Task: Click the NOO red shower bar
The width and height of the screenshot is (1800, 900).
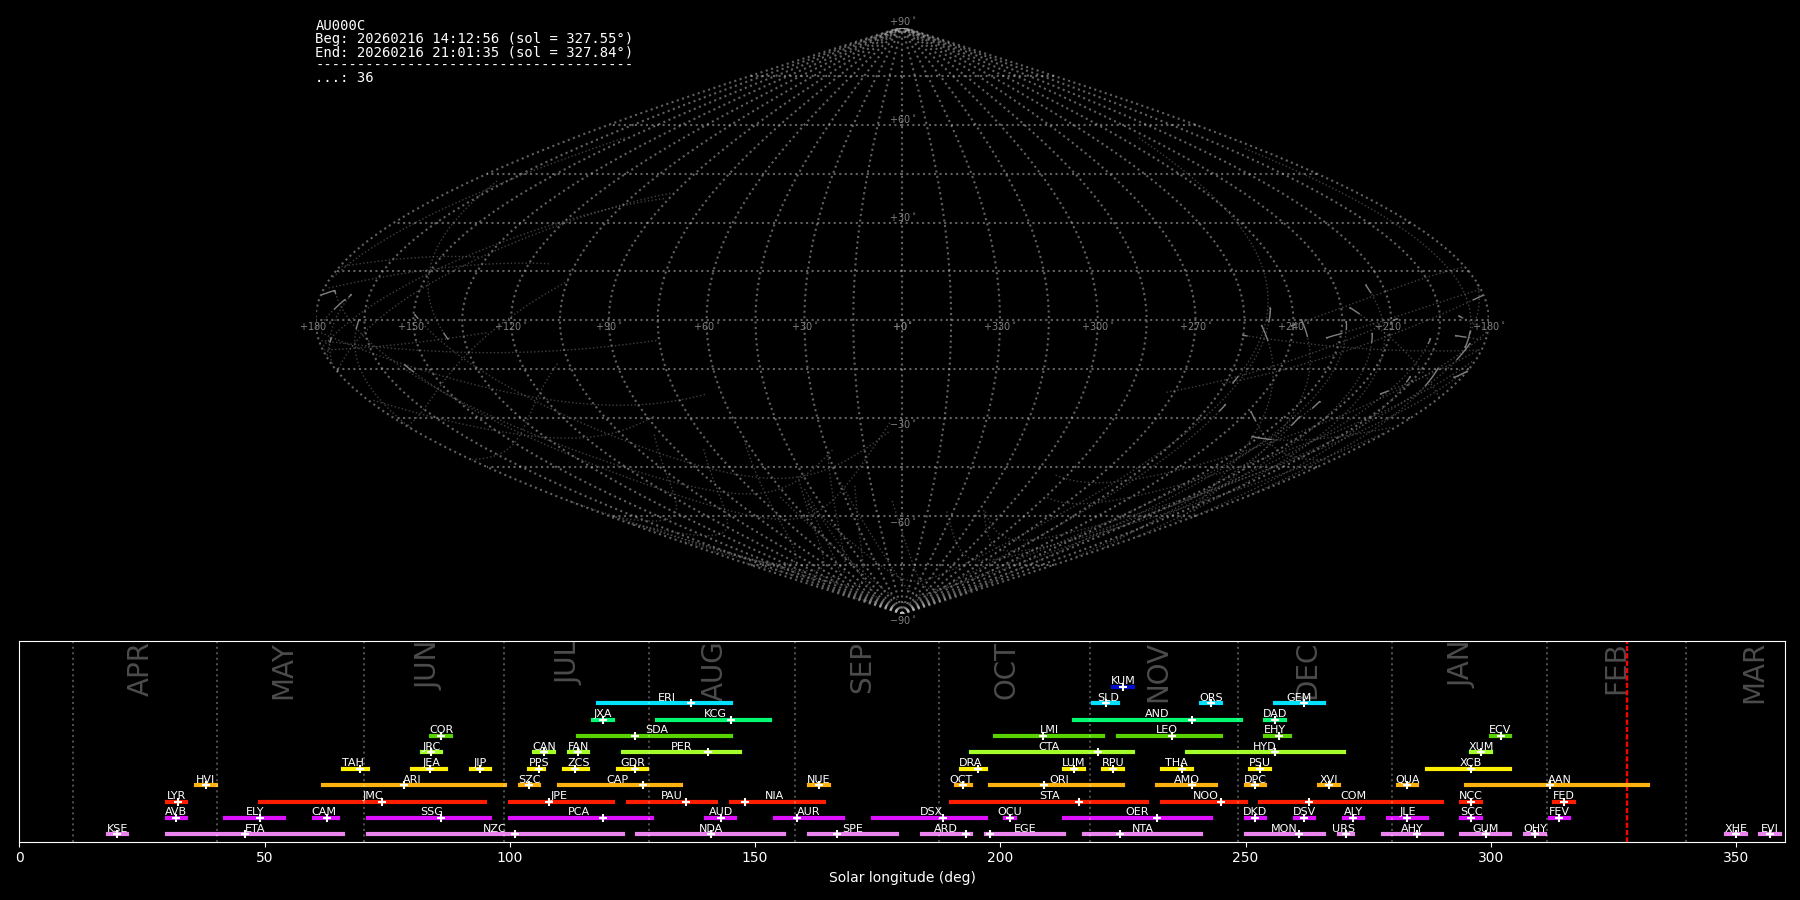Action: (1204, 802)
